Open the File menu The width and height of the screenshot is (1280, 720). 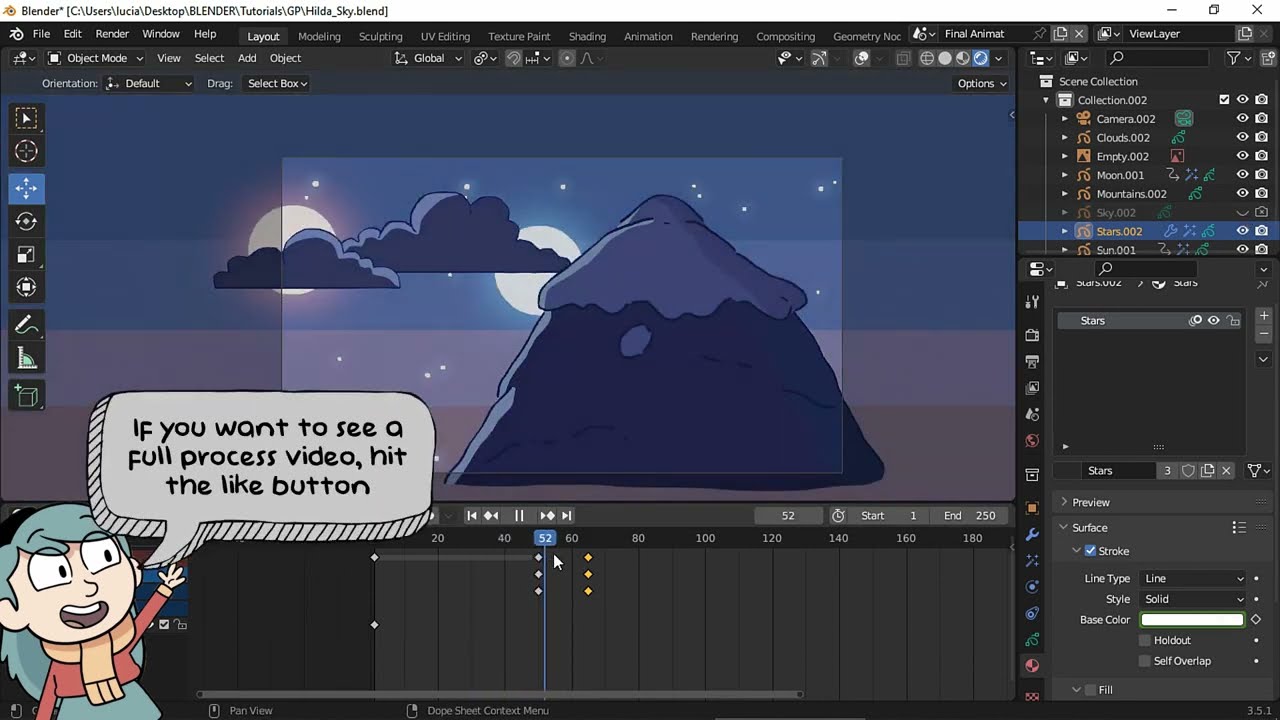41,34
